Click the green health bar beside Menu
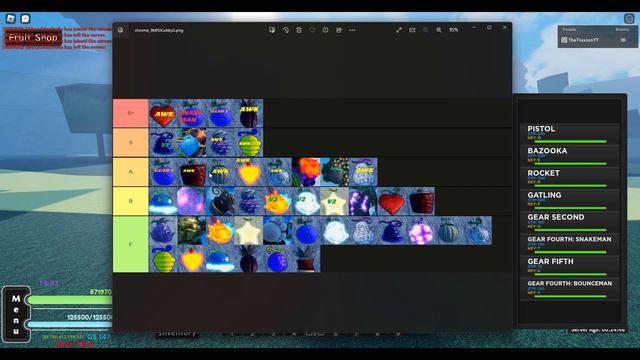The height and width of the screenshot is (360, 640). click(x=70, y=300)
